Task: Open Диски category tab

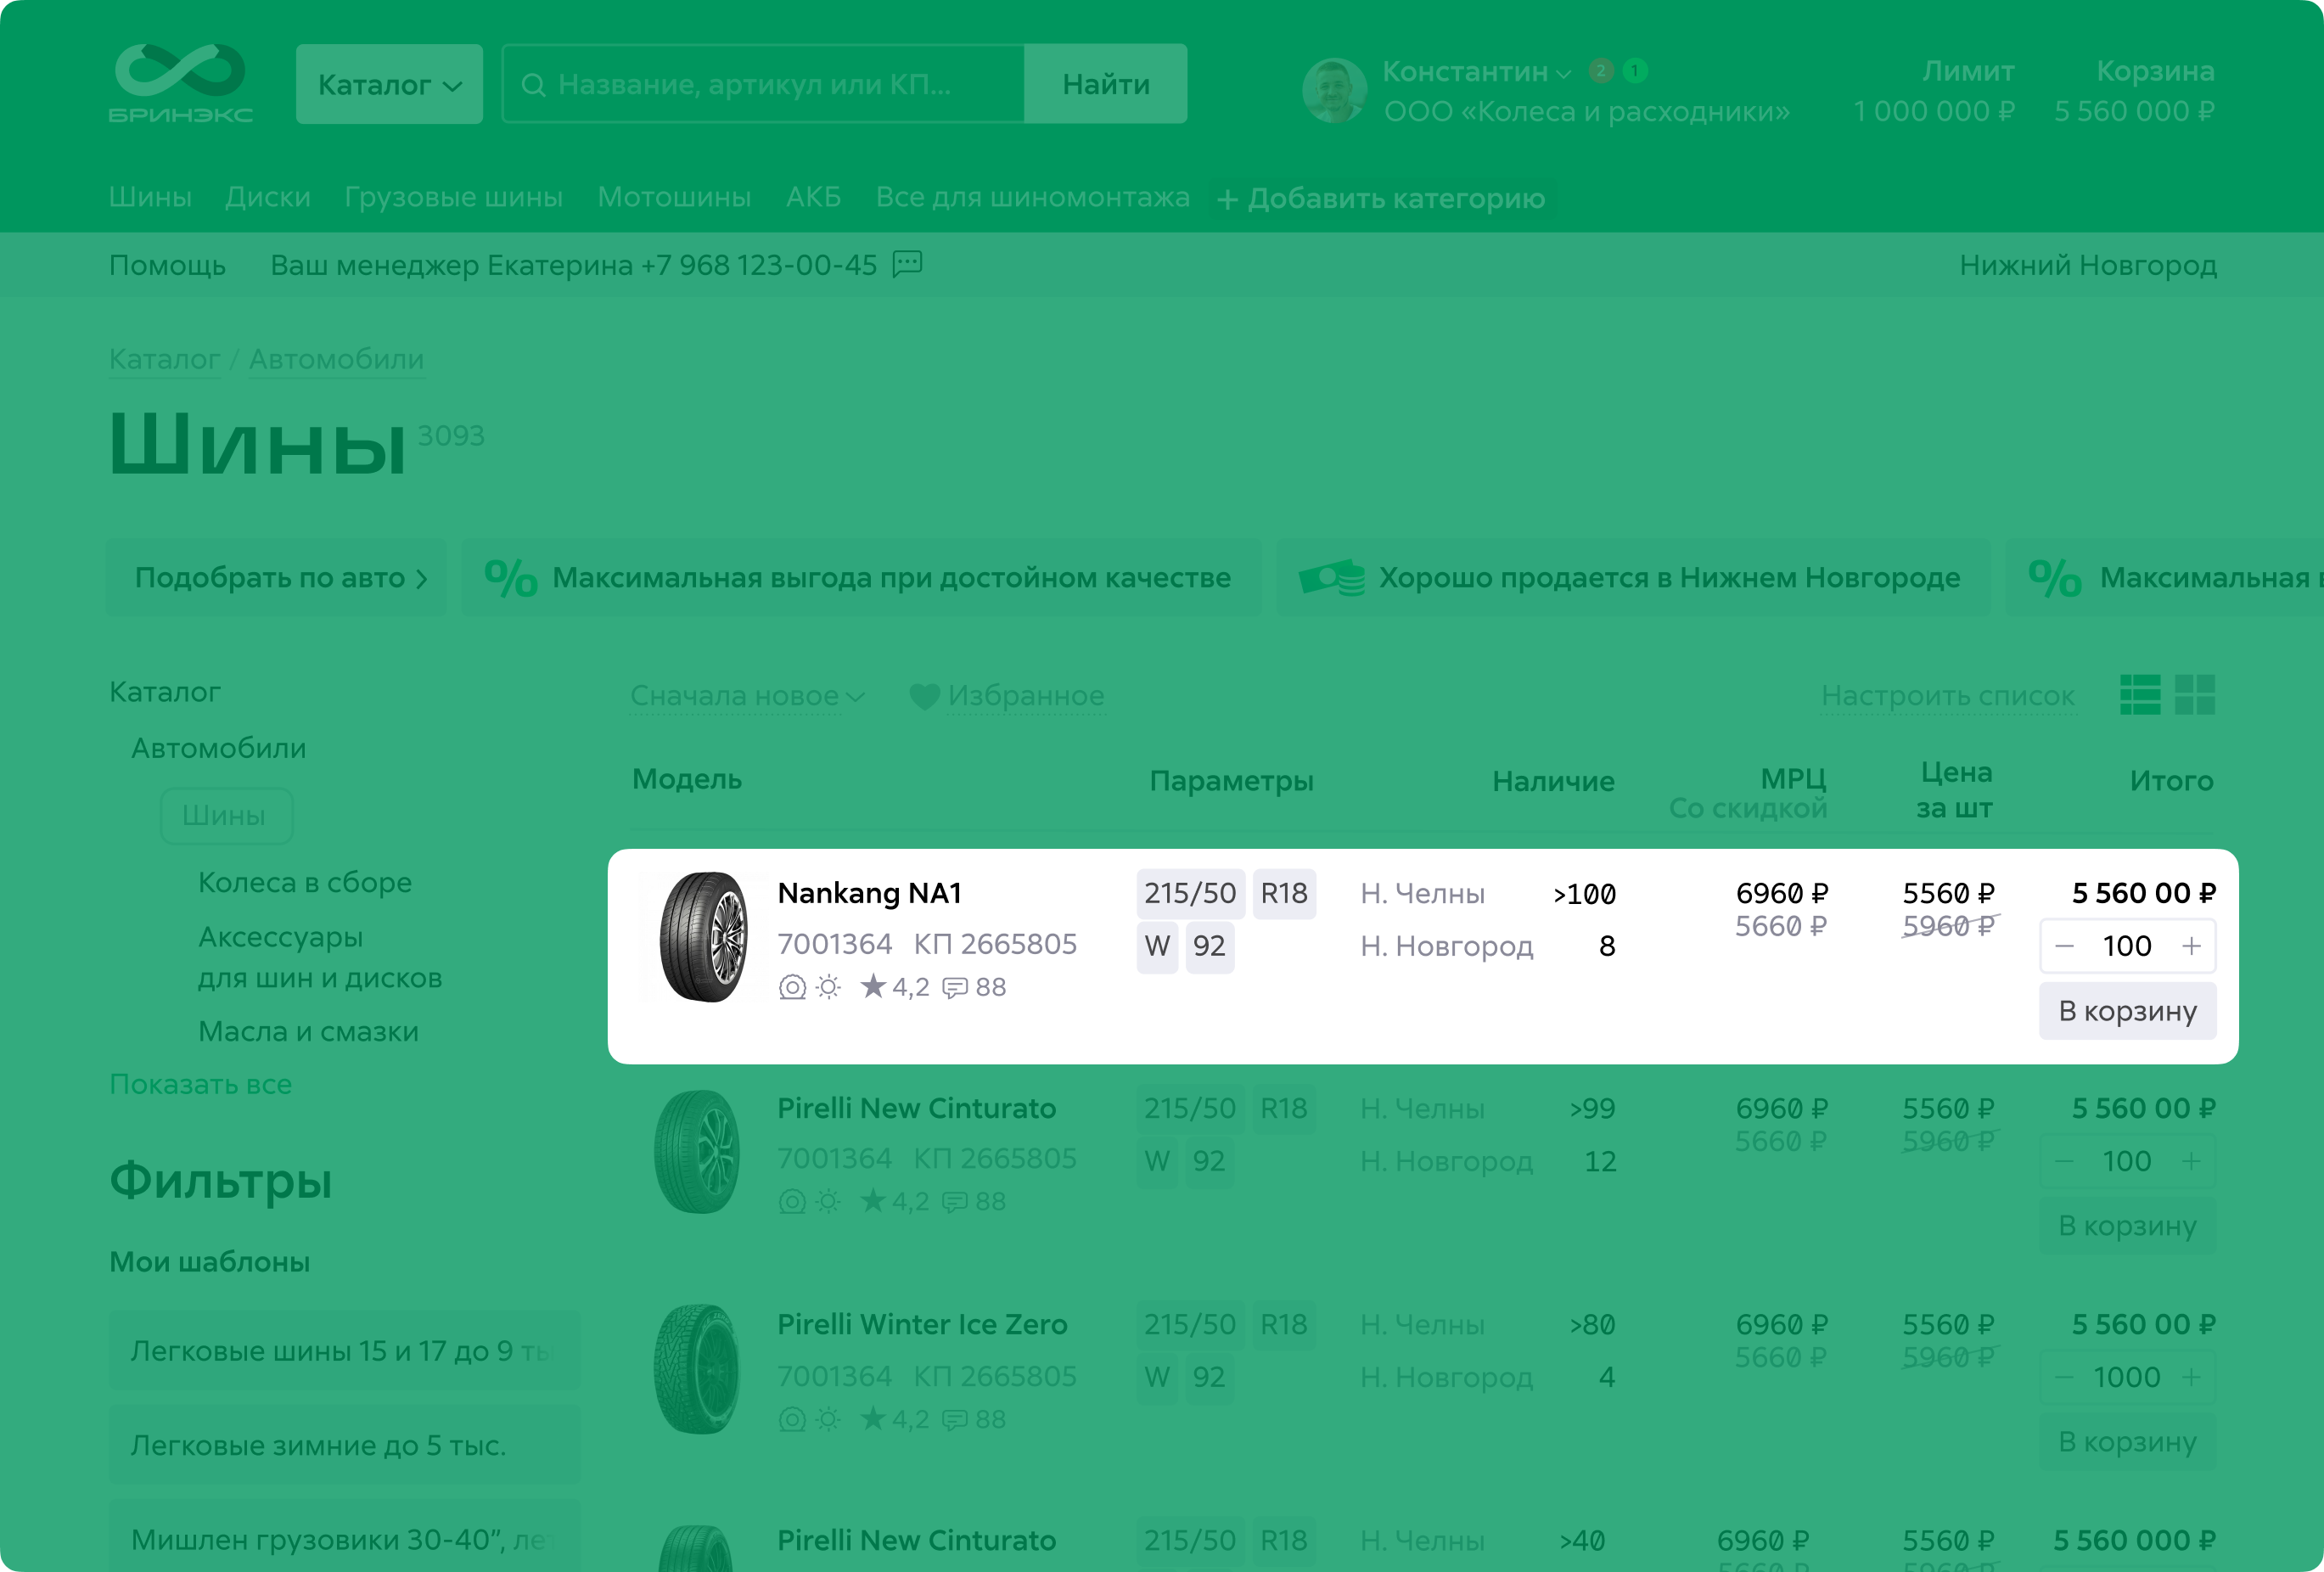Action: 267,197
